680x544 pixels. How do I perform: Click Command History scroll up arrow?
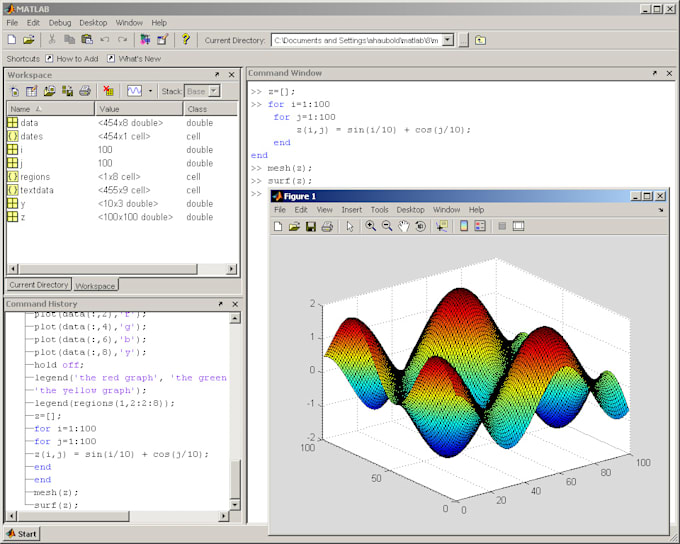(x=235, y=318)
